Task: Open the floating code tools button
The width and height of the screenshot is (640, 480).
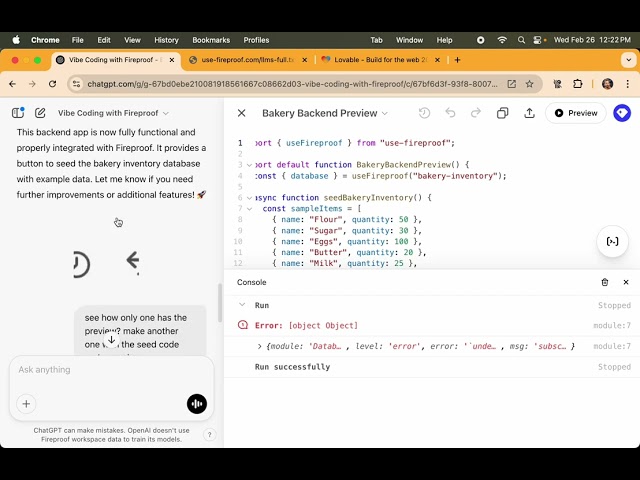Action: (x=612, y=241)
